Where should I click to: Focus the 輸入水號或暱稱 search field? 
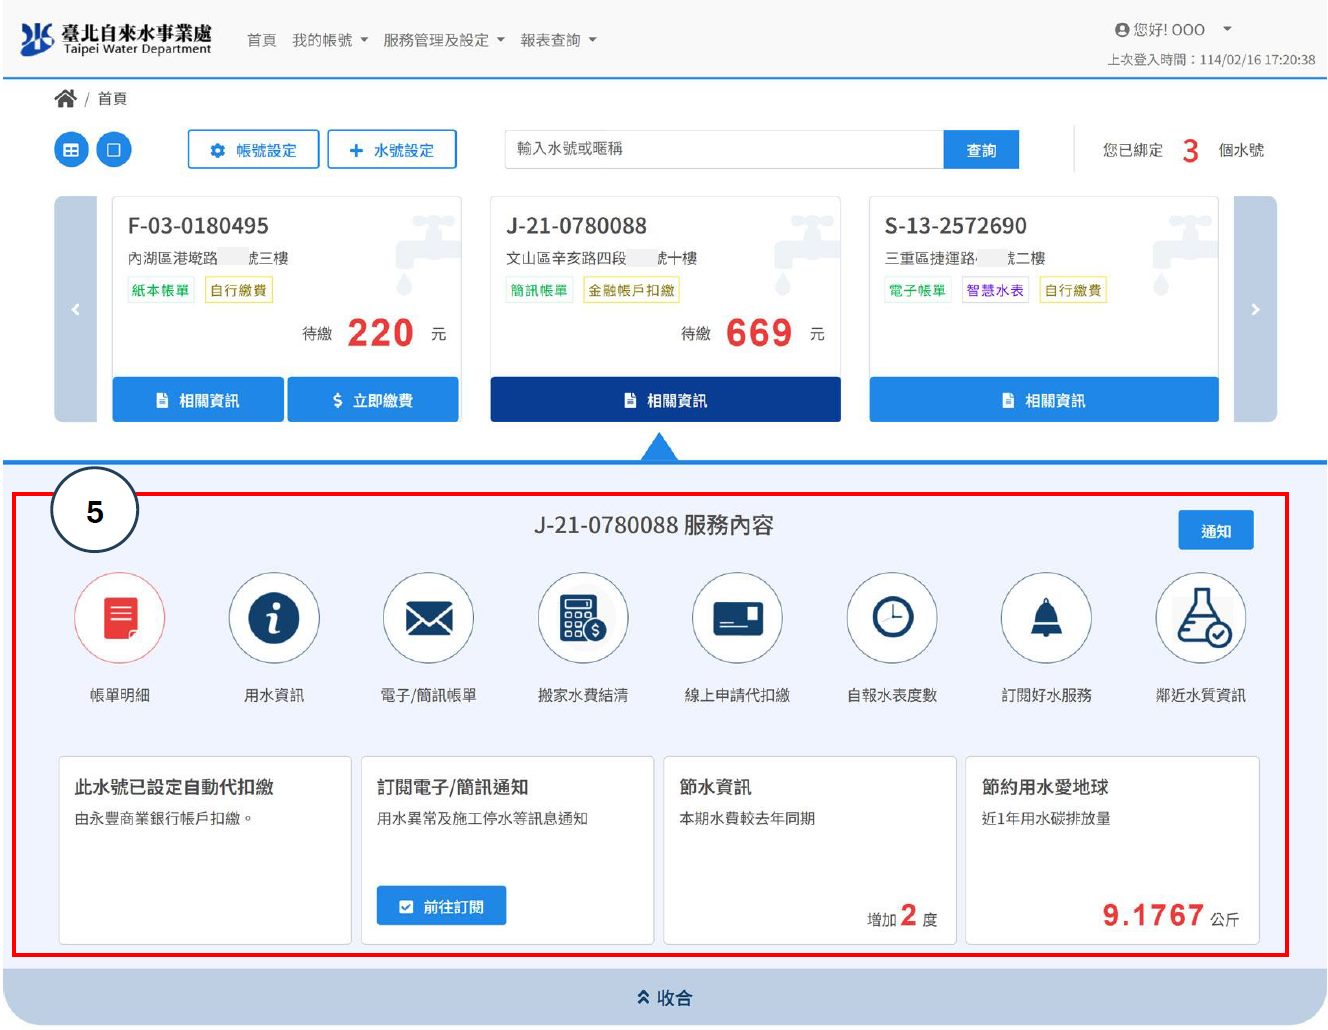(724, 149)
